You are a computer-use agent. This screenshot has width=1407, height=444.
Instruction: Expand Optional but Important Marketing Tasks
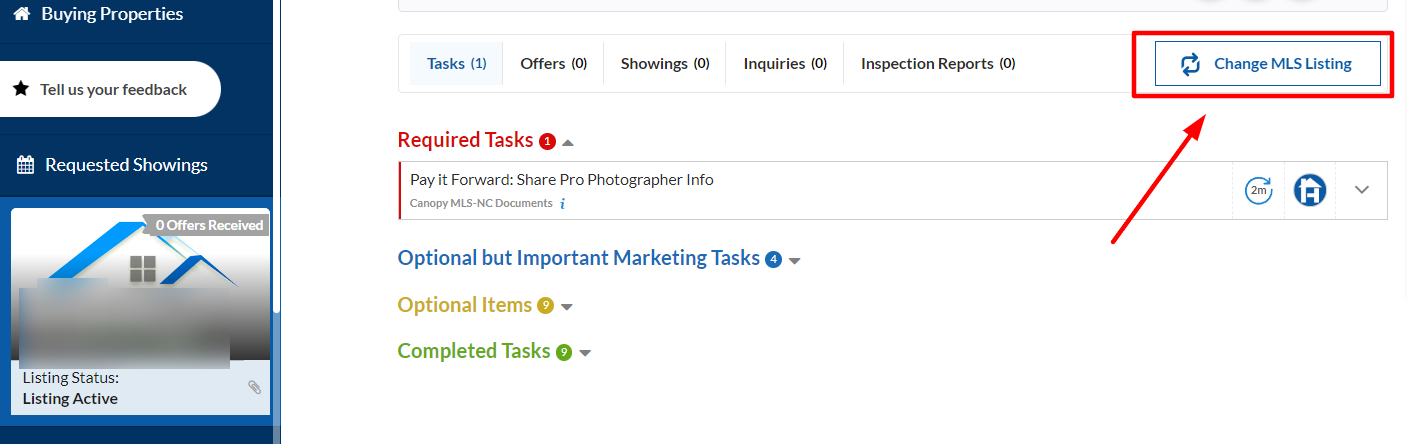(x=795, y=260)
